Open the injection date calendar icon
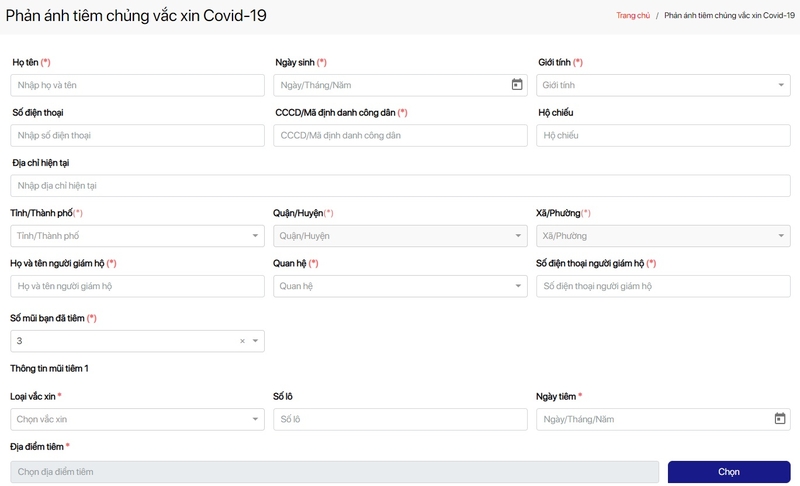800x486 pixels. pyautogui.click(x=780, y=419)
